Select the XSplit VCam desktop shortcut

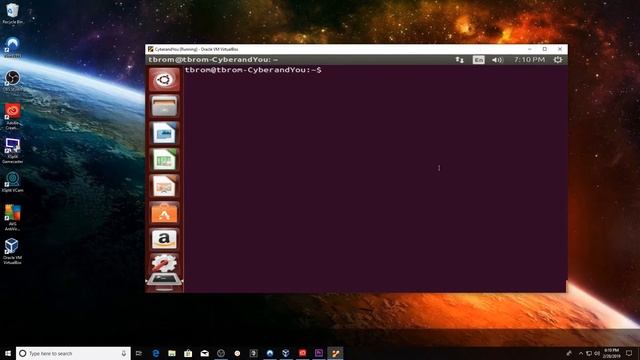13,182
